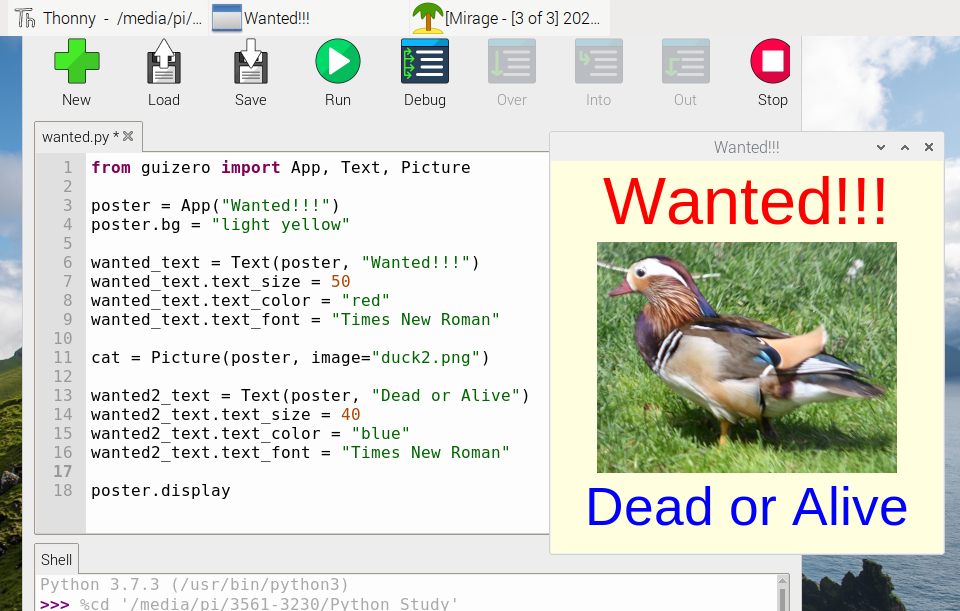Click the Step Out icon
This screenshot has width=960, height=611.
point(686,61)
